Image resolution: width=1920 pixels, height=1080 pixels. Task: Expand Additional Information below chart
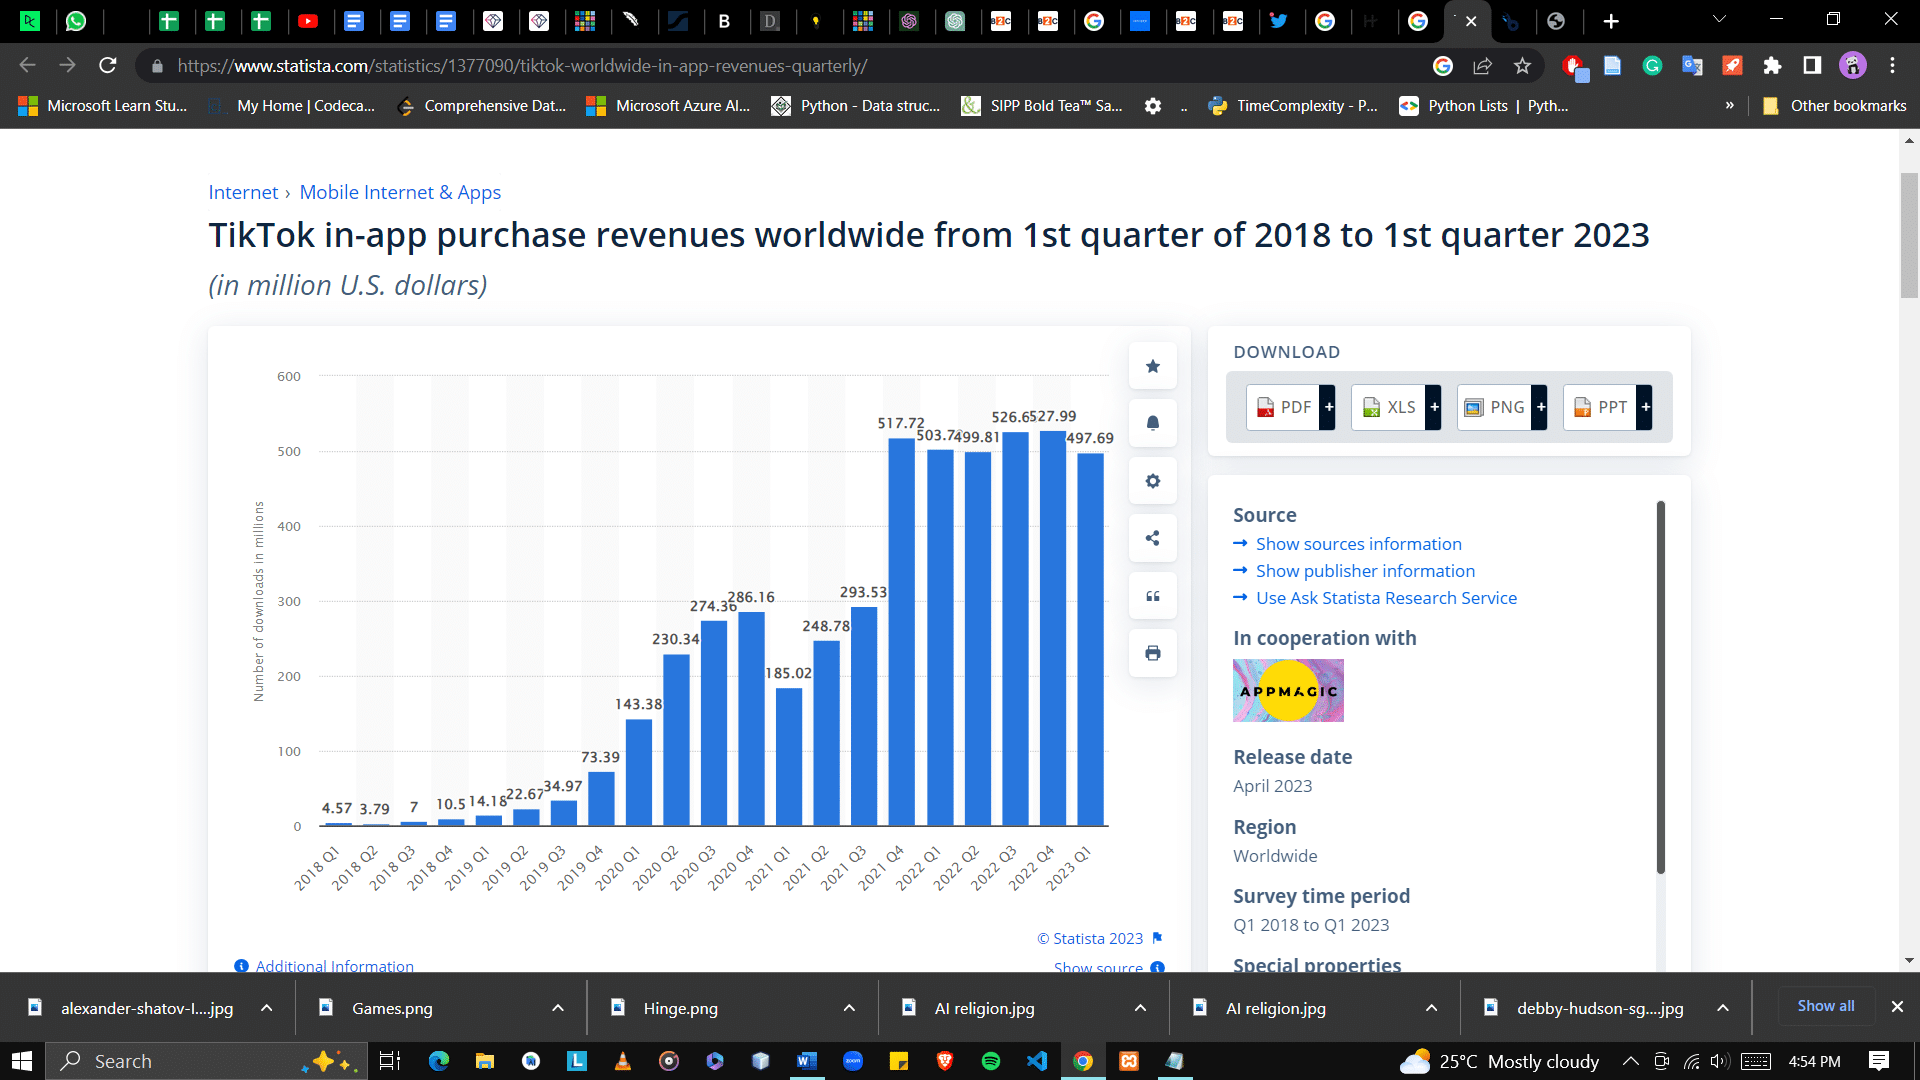coord(334,966)
